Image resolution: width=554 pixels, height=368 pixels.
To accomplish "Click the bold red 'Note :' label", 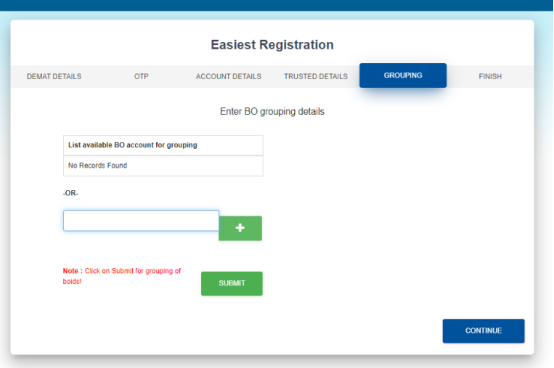I will [x=73, y=271].
